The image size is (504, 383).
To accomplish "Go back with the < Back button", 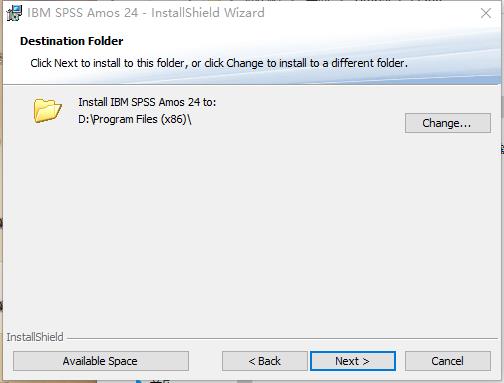I will point(265,361).
